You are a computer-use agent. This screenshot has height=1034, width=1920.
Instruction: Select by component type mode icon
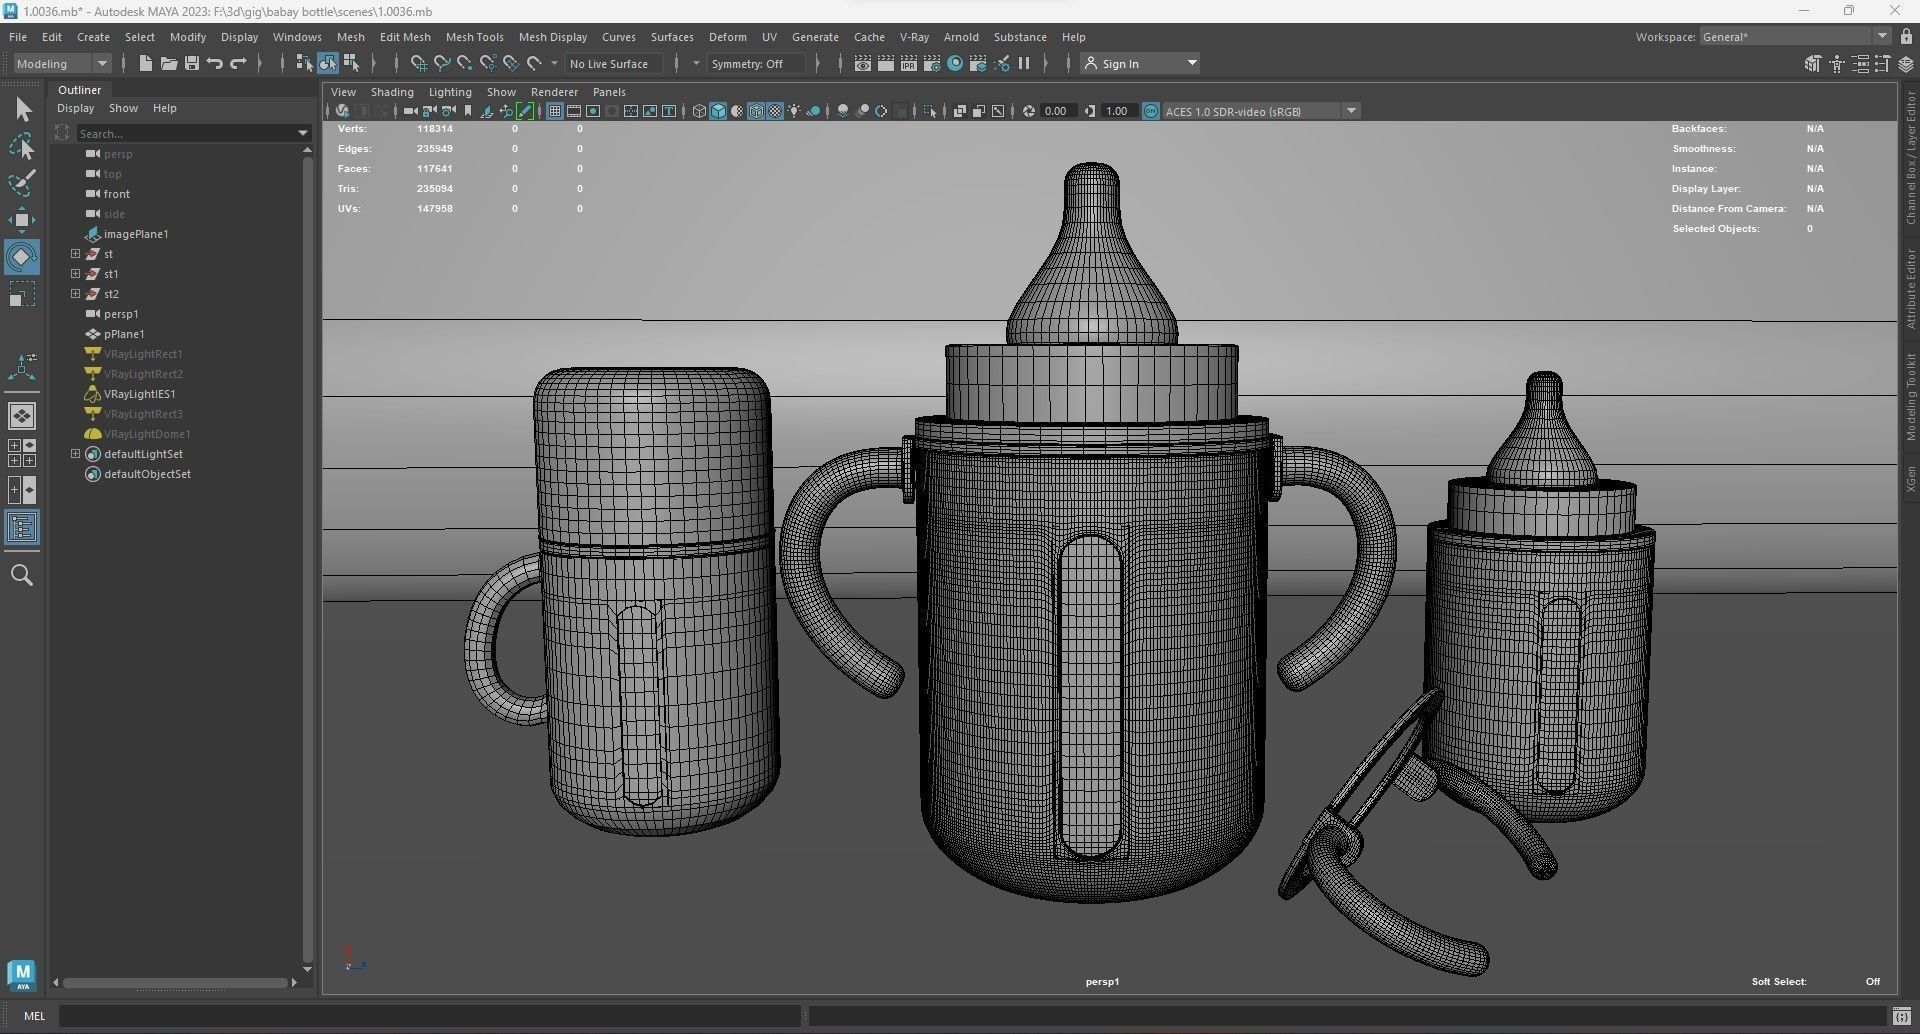point(351,63)
